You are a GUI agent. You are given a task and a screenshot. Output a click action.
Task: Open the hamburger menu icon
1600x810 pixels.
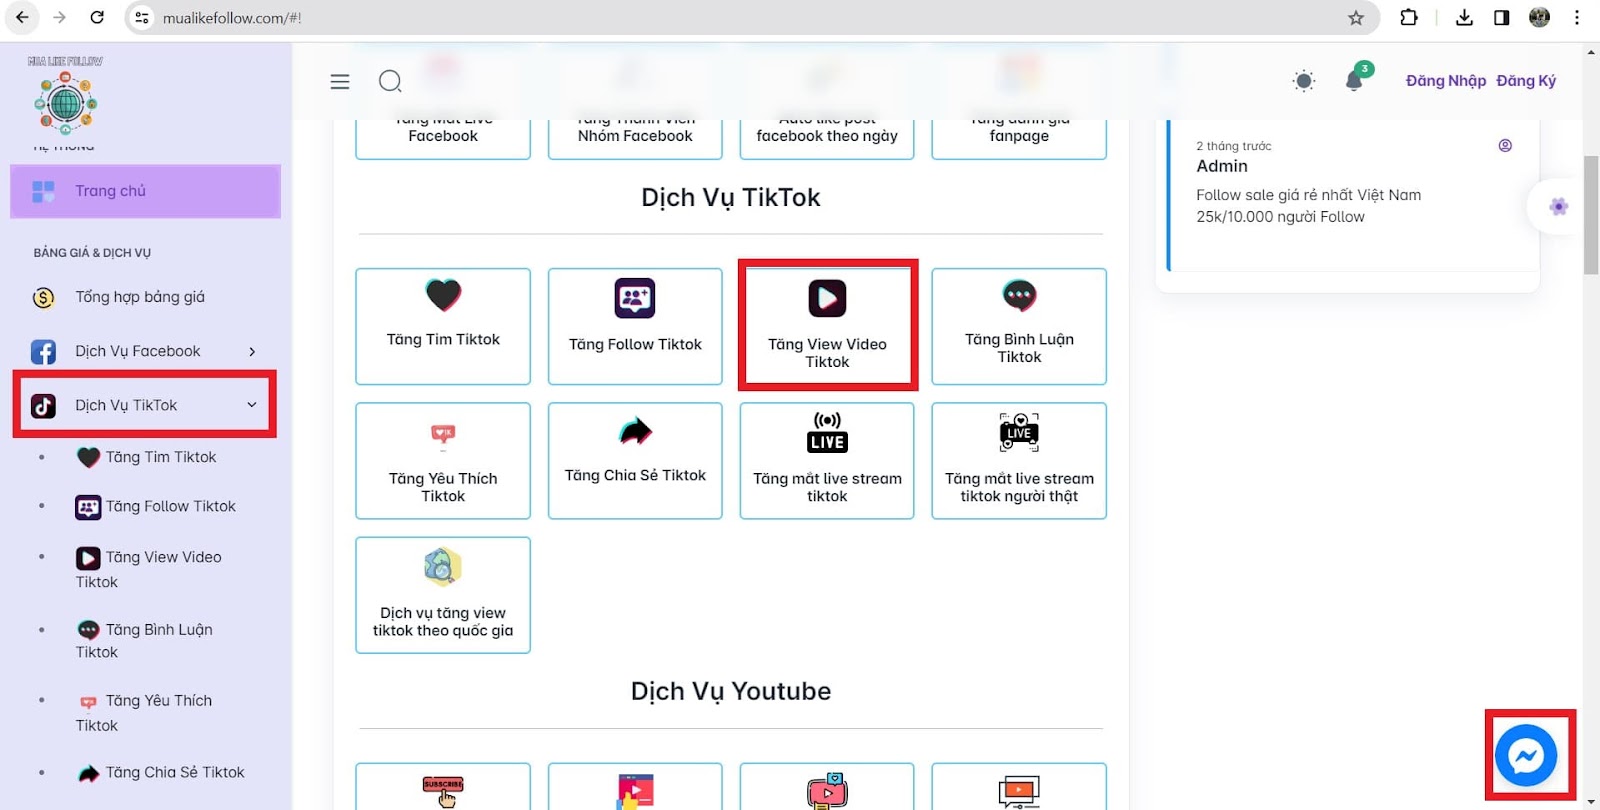pyautogui.click(x=340, y=82)
